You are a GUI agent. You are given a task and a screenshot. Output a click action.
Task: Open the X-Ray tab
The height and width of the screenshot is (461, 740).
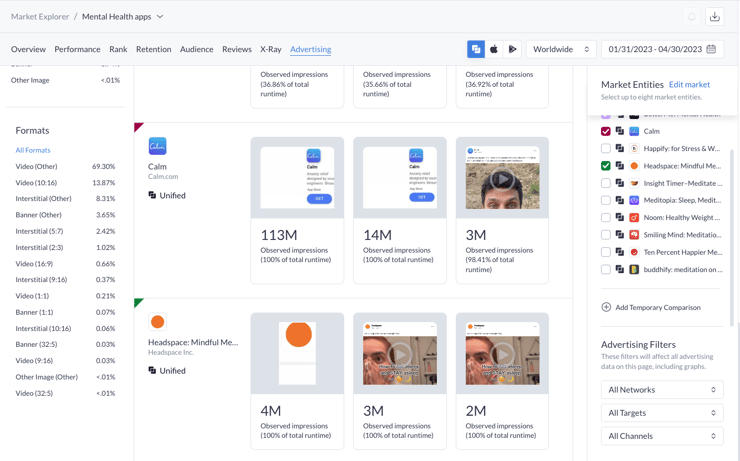[x=270, y=49]
